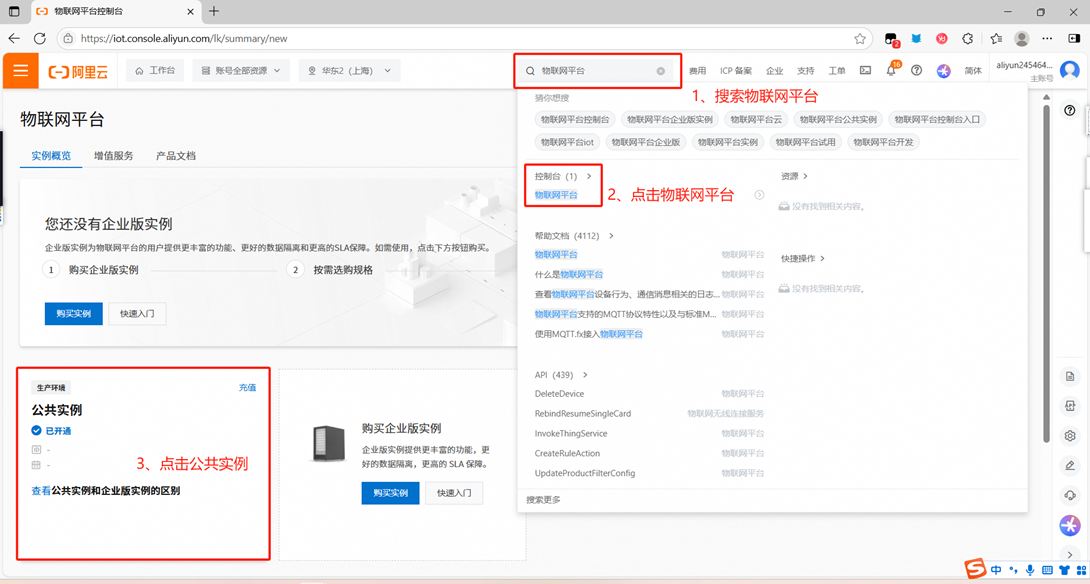
Task: Open the 工单 menu
Action: 837,71
